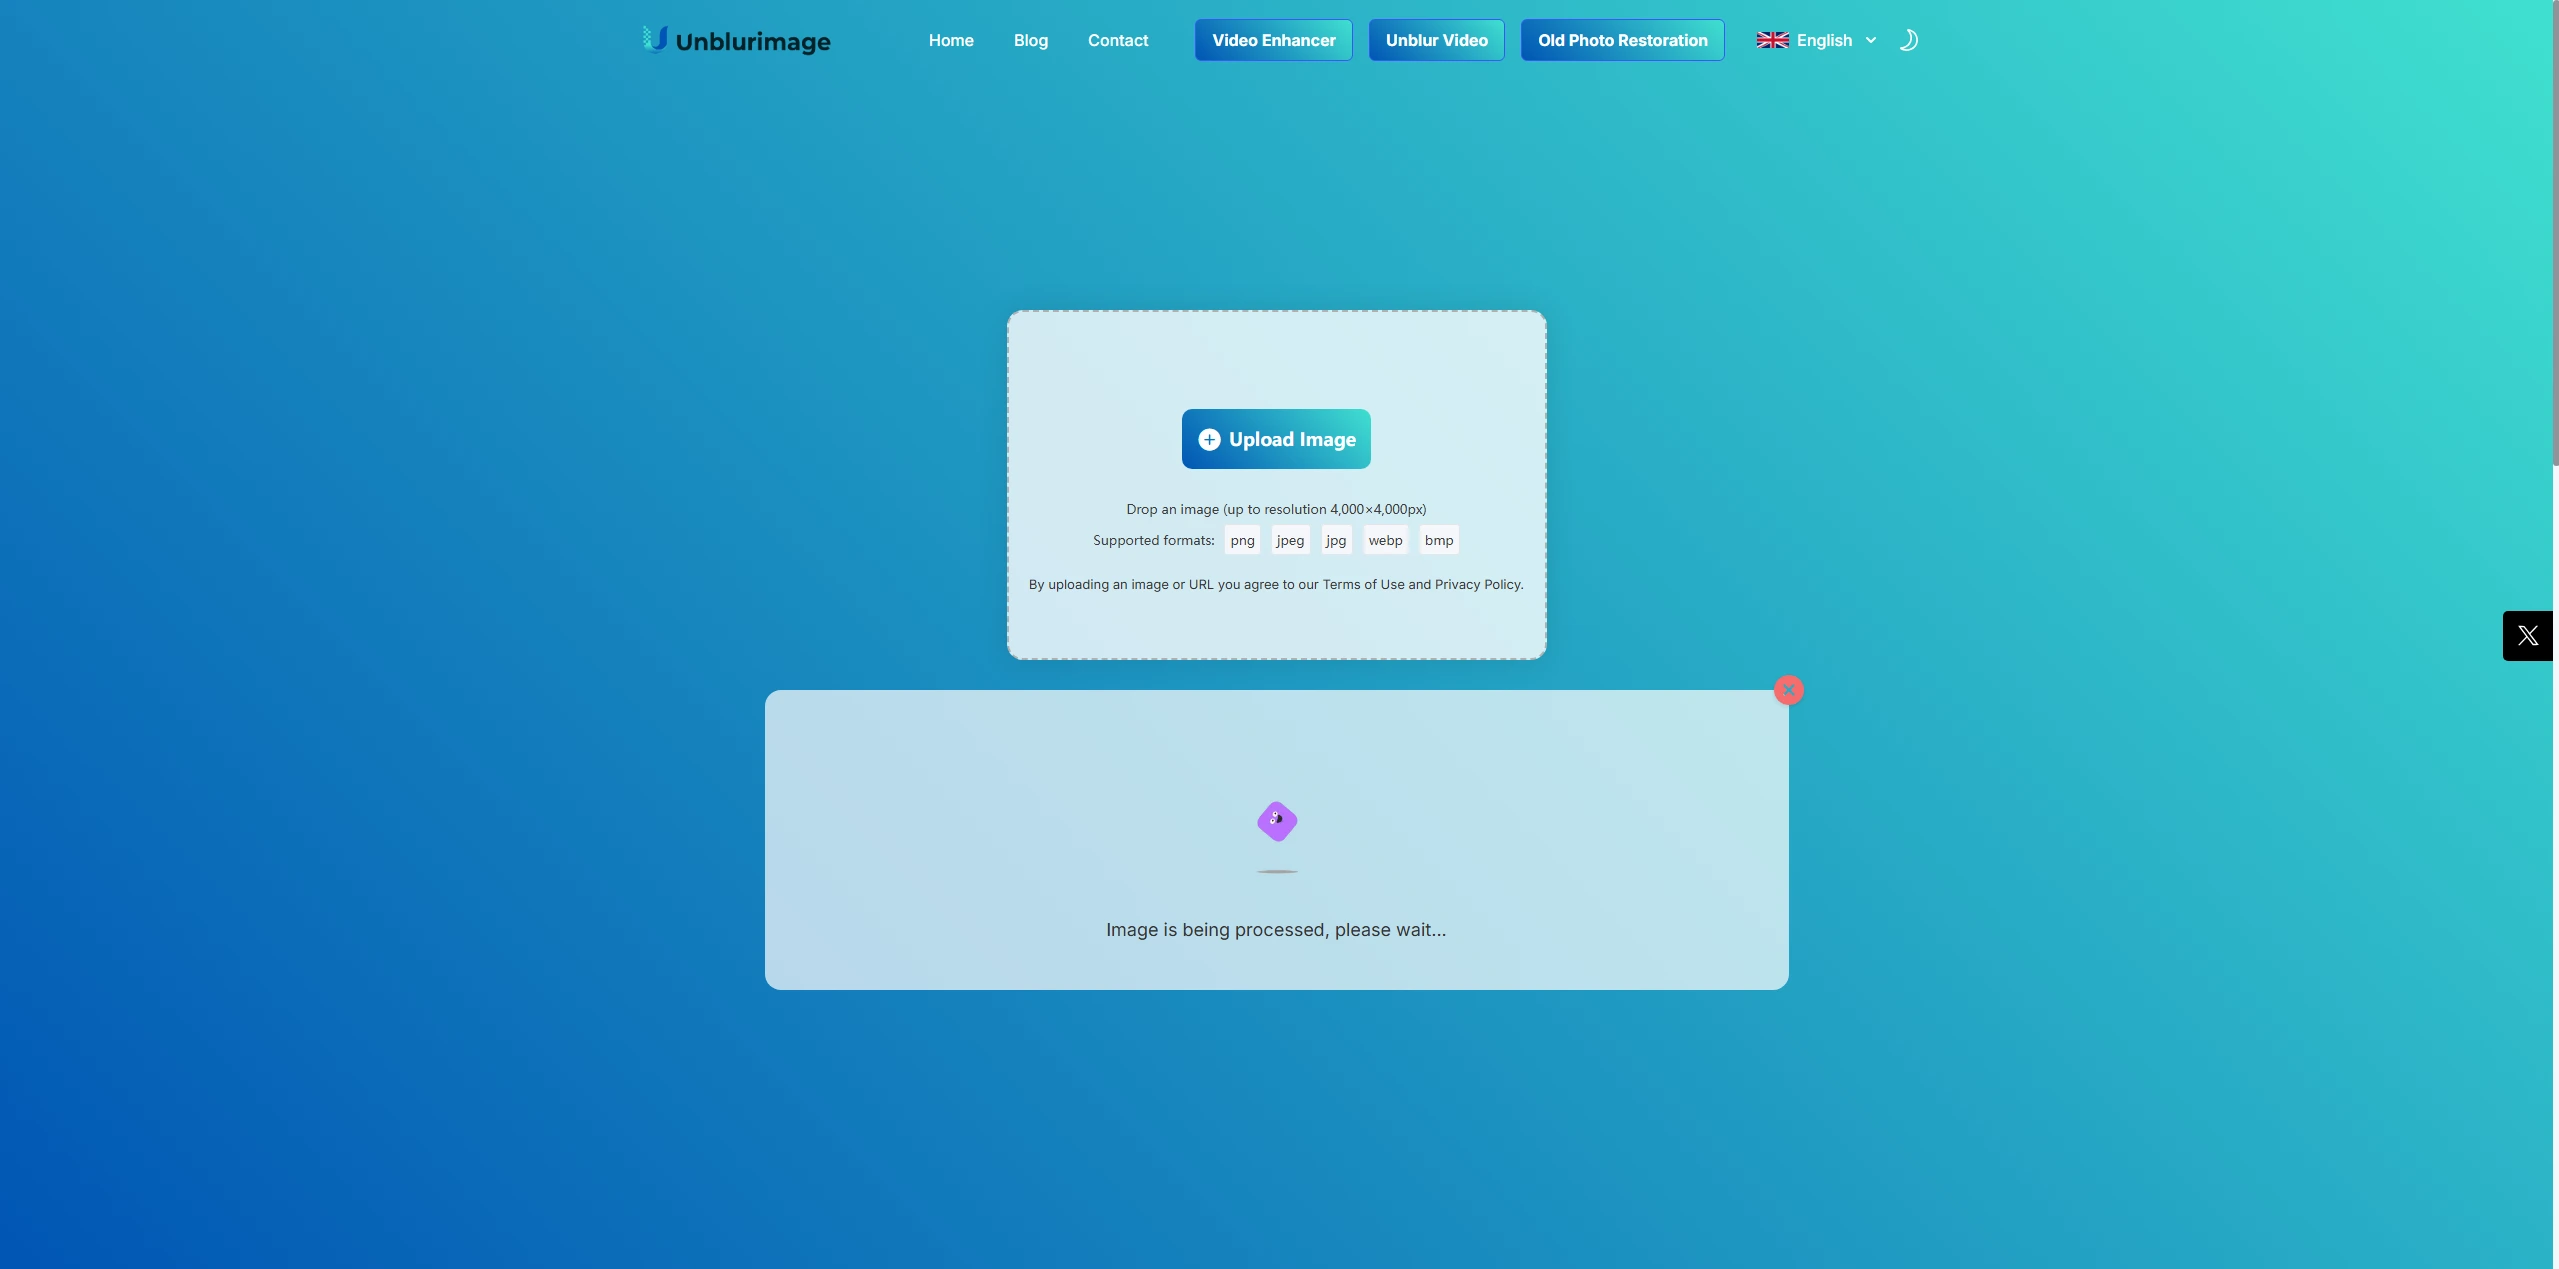Click the Privacy Policy link
The image size is (2559, 1269).
pyautogui.click(x=1477, y=584)
